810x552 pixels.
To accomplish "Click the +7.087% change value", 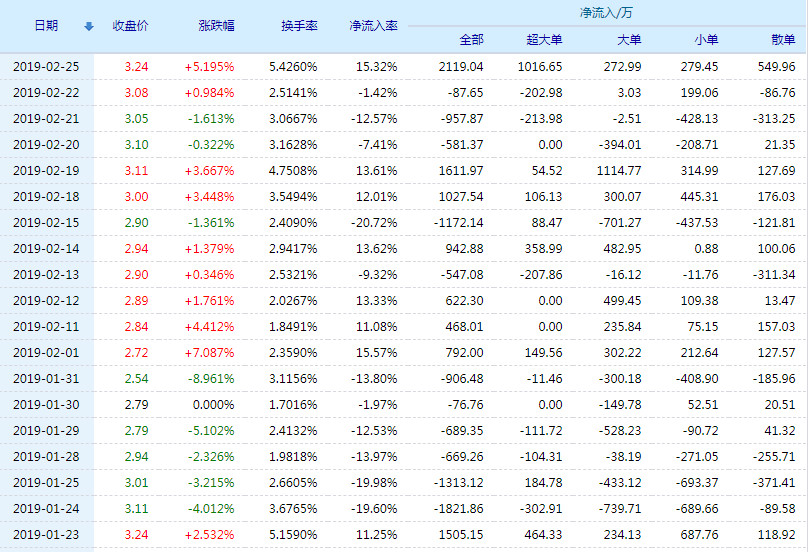I will (212, 352).
